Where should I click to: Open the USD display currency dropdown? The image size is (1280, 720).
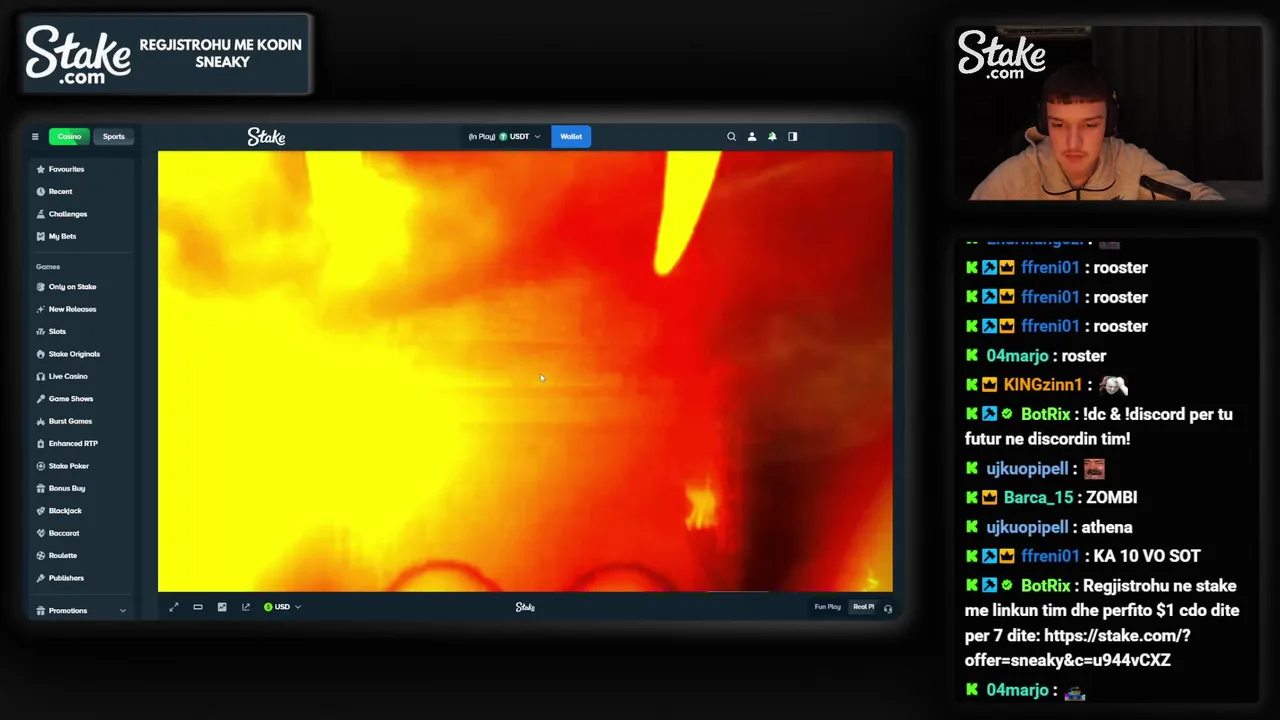282,607
